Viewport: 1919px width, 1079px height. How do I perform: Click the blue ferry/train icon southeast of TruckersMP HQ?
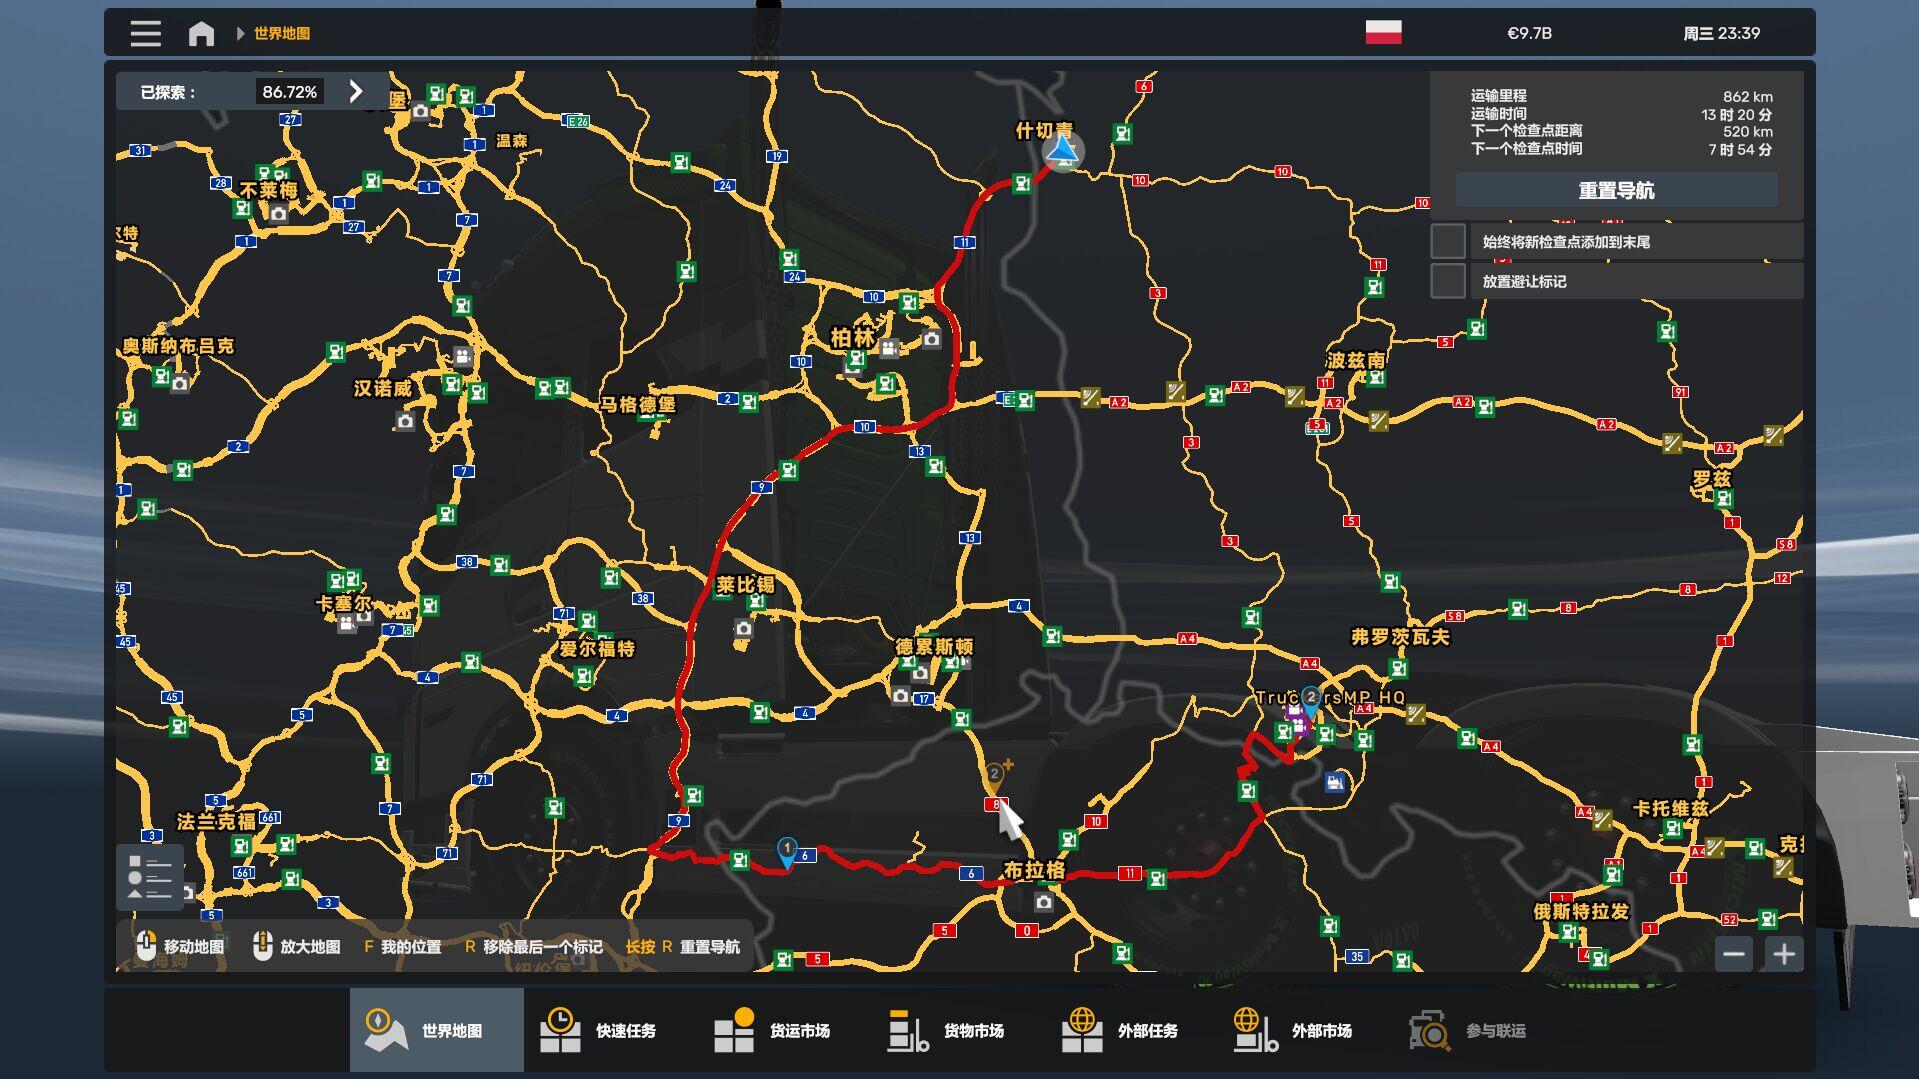1334,782
